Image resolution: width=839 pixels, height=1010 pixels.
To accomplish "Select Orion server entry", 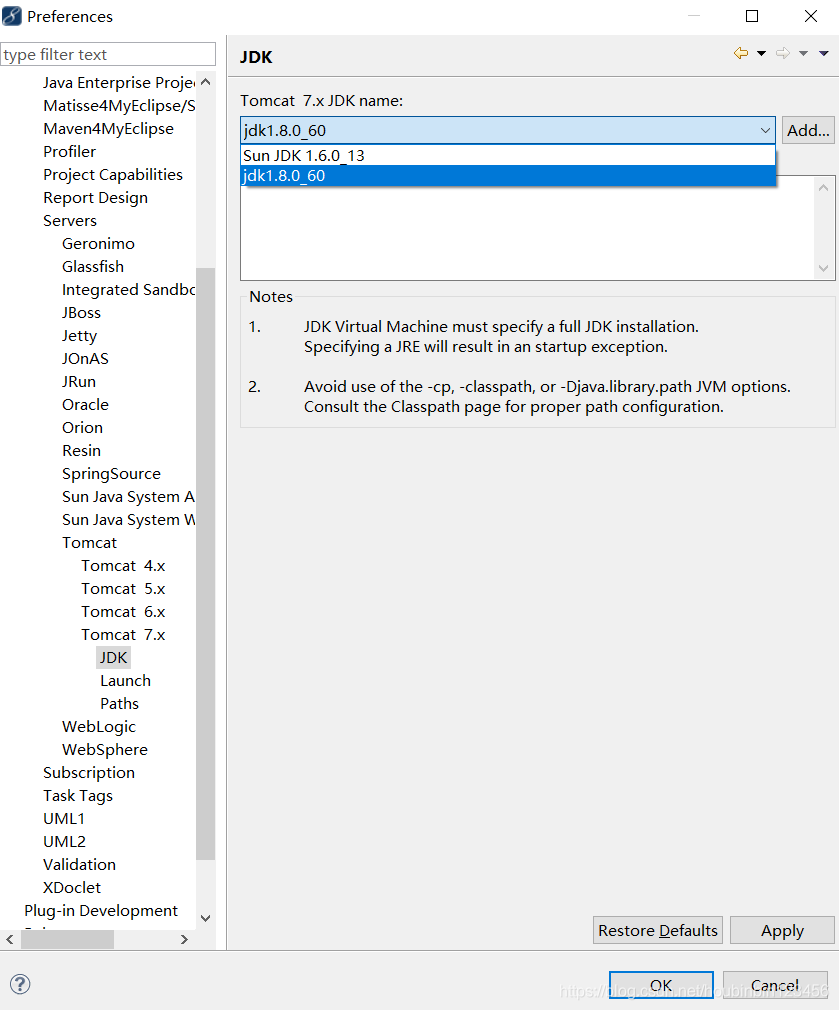I will (x=82, y=428).
